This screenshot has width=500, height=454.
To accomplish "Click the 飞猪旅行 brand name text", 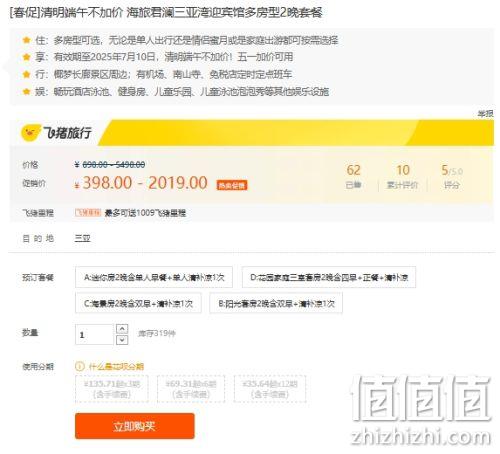I will coord(68,133).
